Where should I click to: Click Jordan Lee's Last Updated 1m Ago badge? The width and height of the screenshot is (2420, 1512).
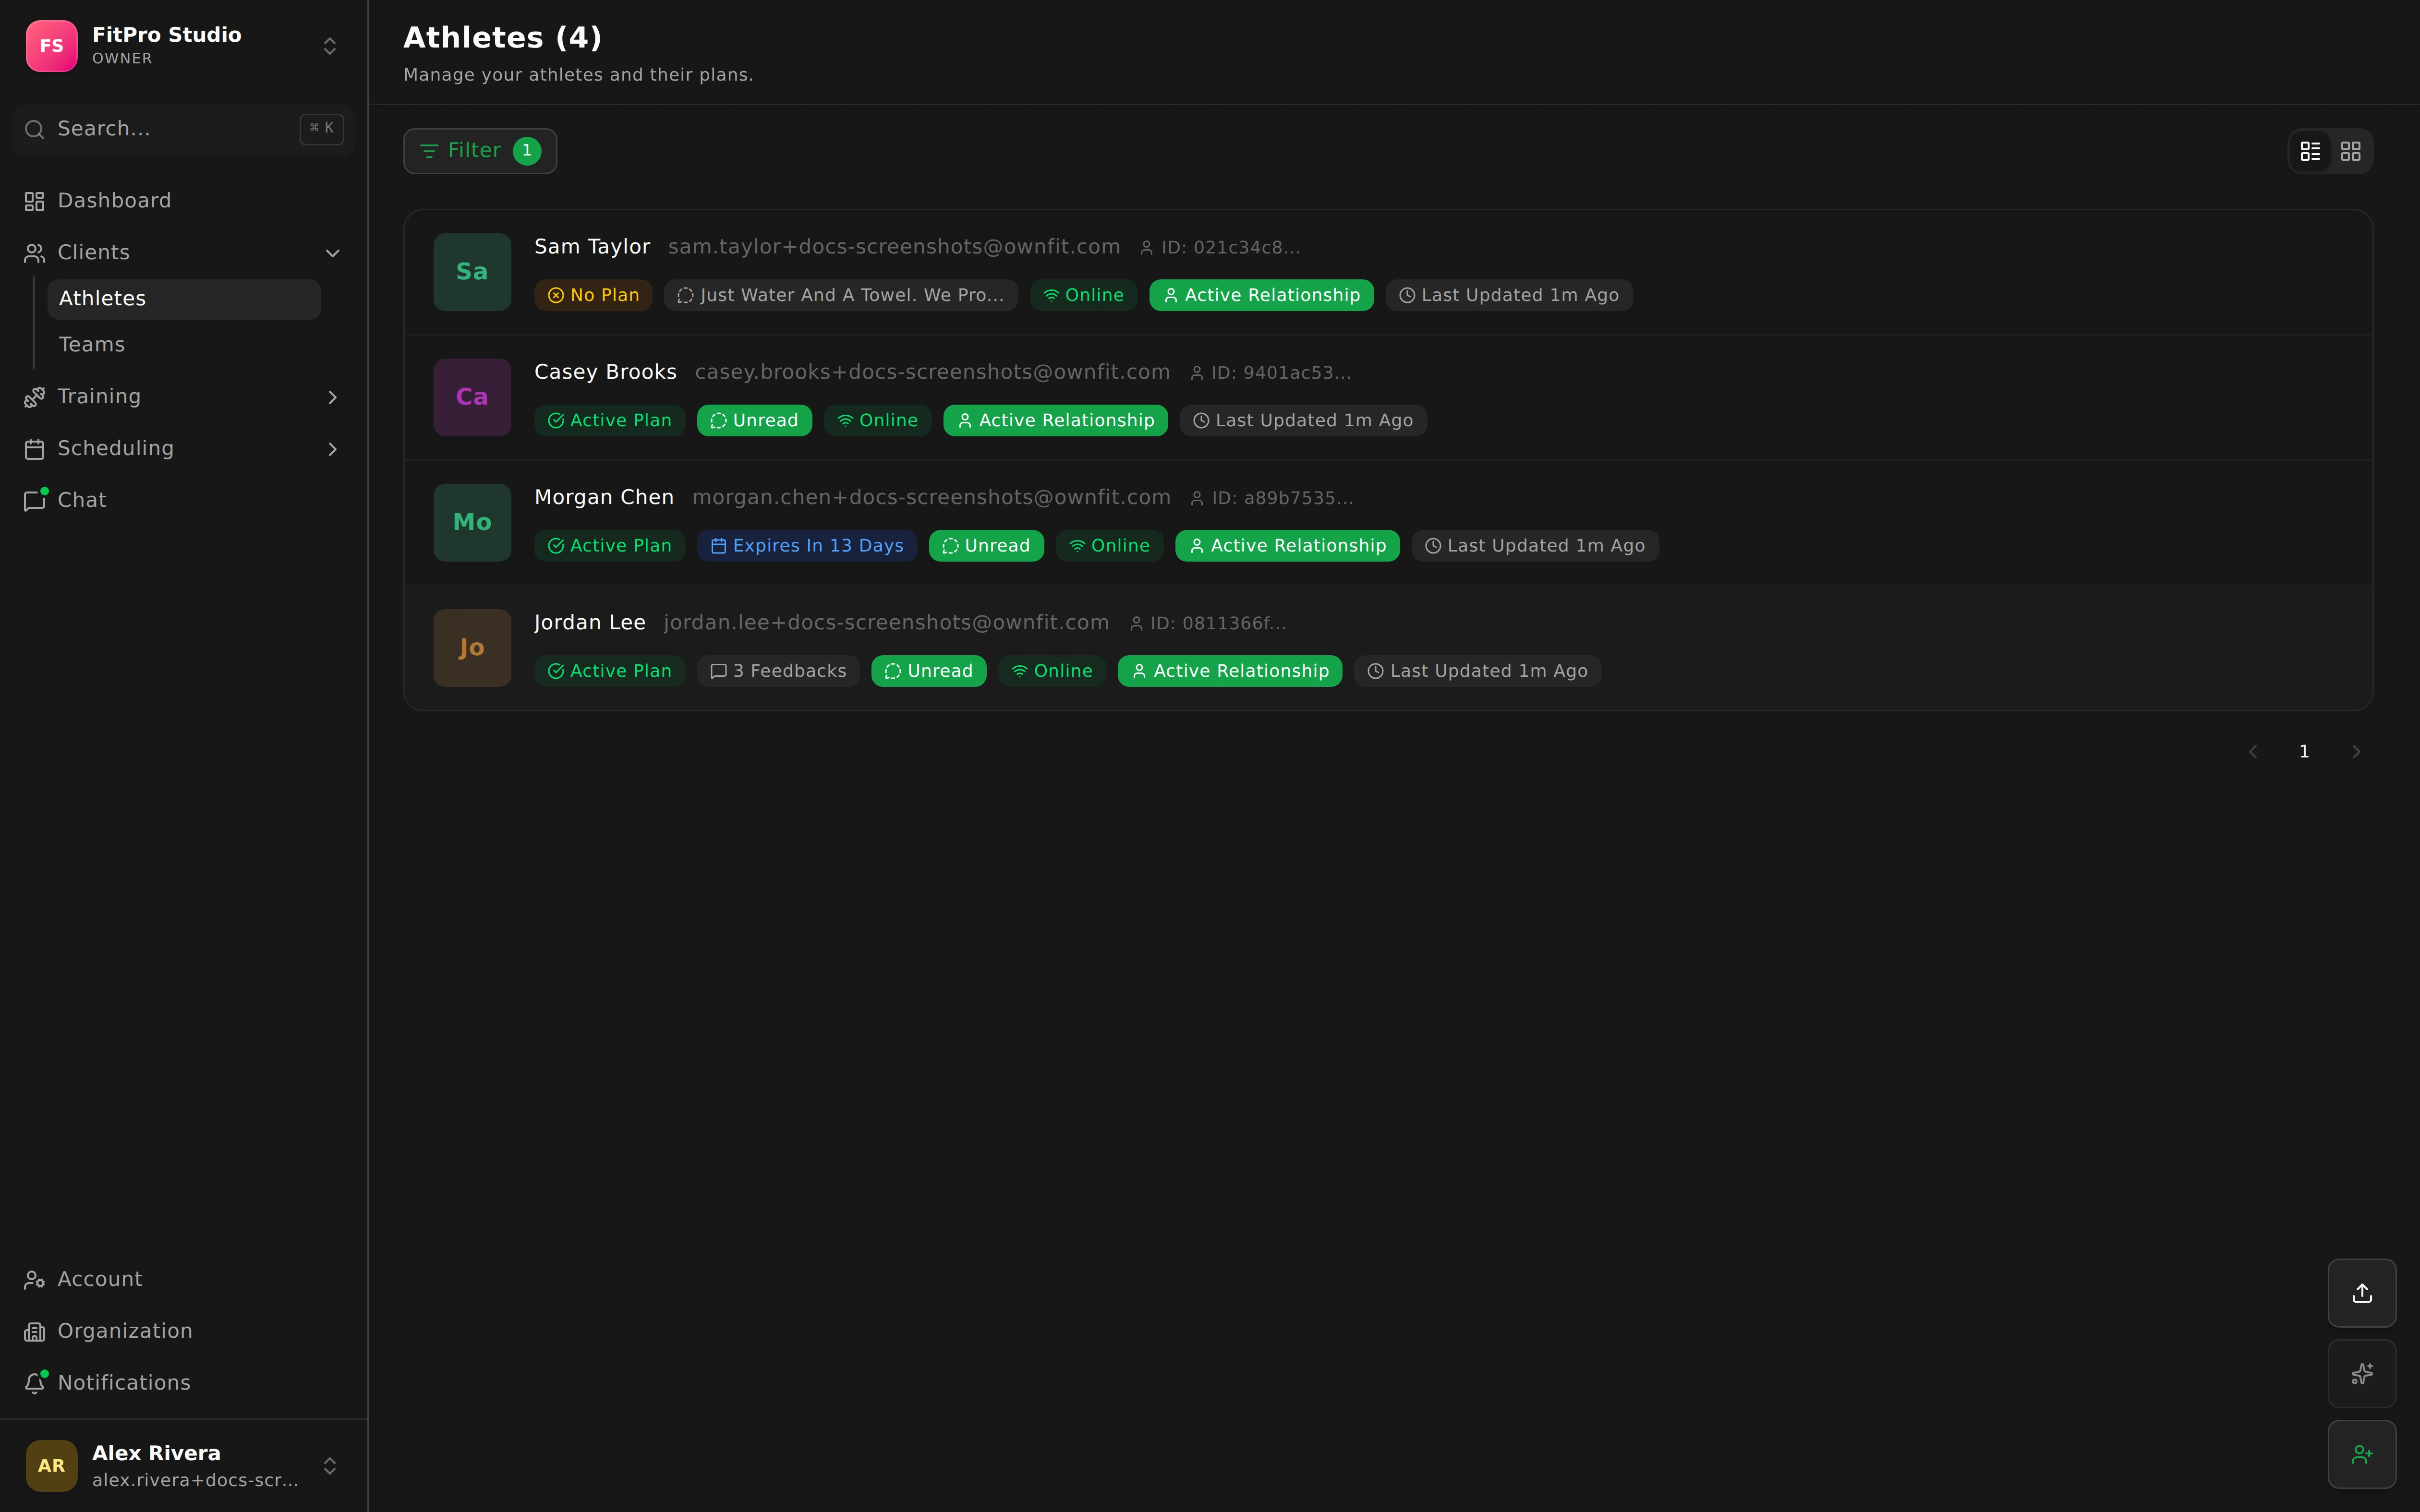coord(1478,671)
